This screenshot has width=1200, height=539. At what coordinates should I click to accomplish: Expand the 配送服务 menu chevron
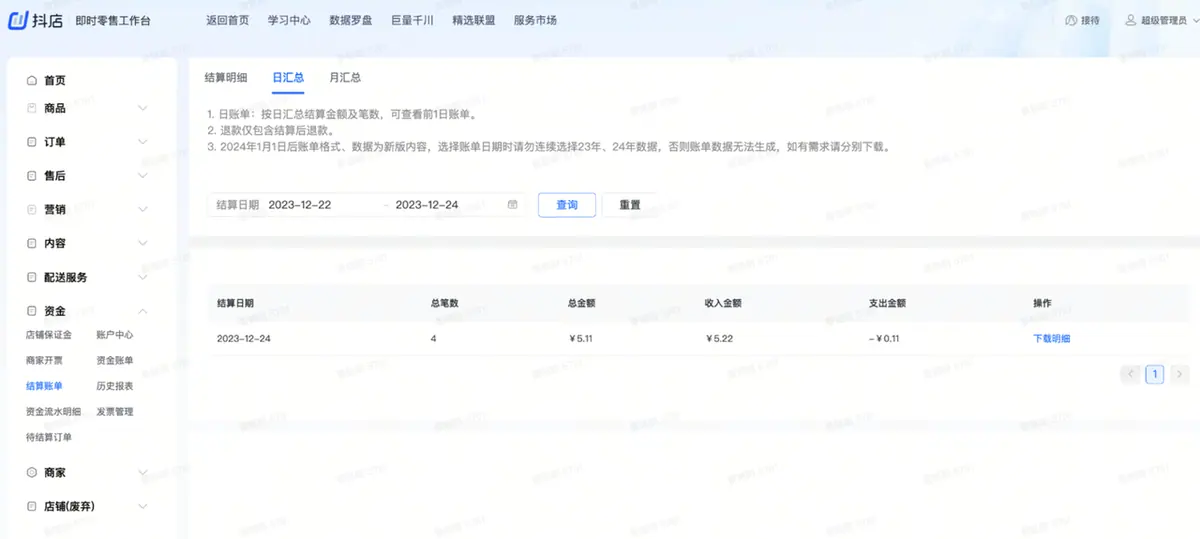coord(142,277)
